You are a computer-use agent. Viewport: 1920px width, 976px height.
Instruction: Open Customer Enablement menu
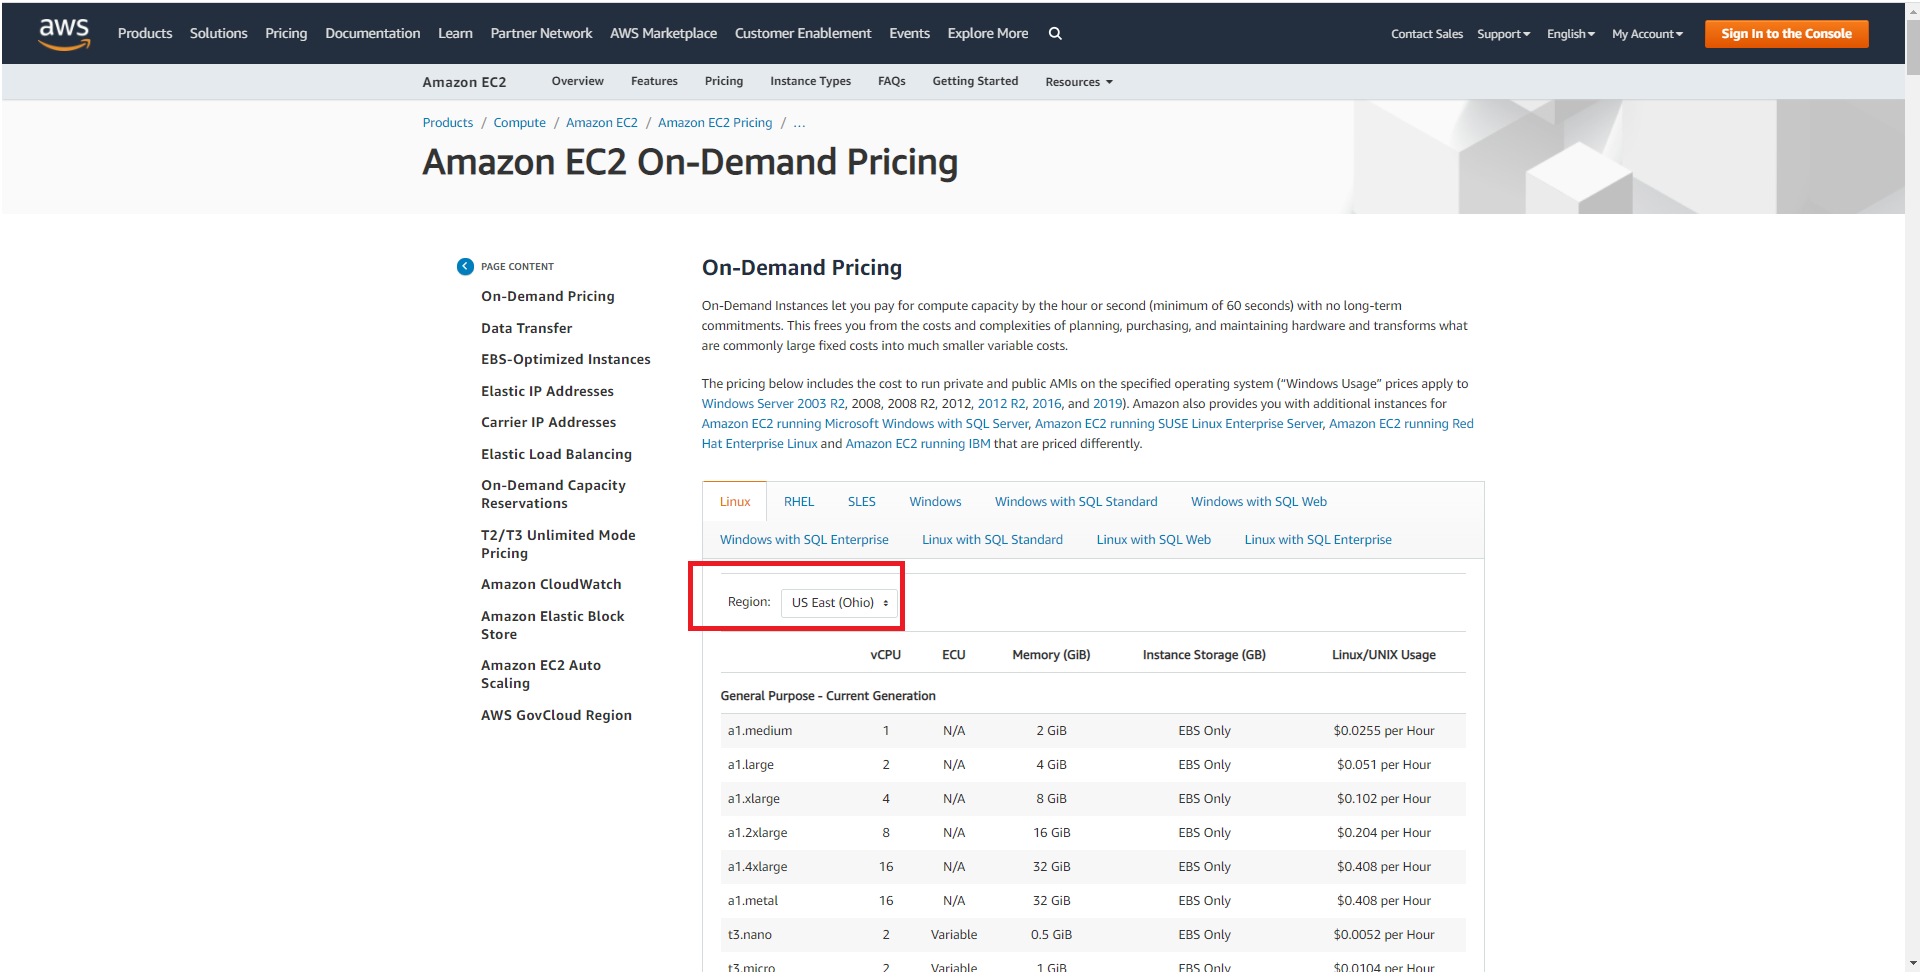click(803, 33)
